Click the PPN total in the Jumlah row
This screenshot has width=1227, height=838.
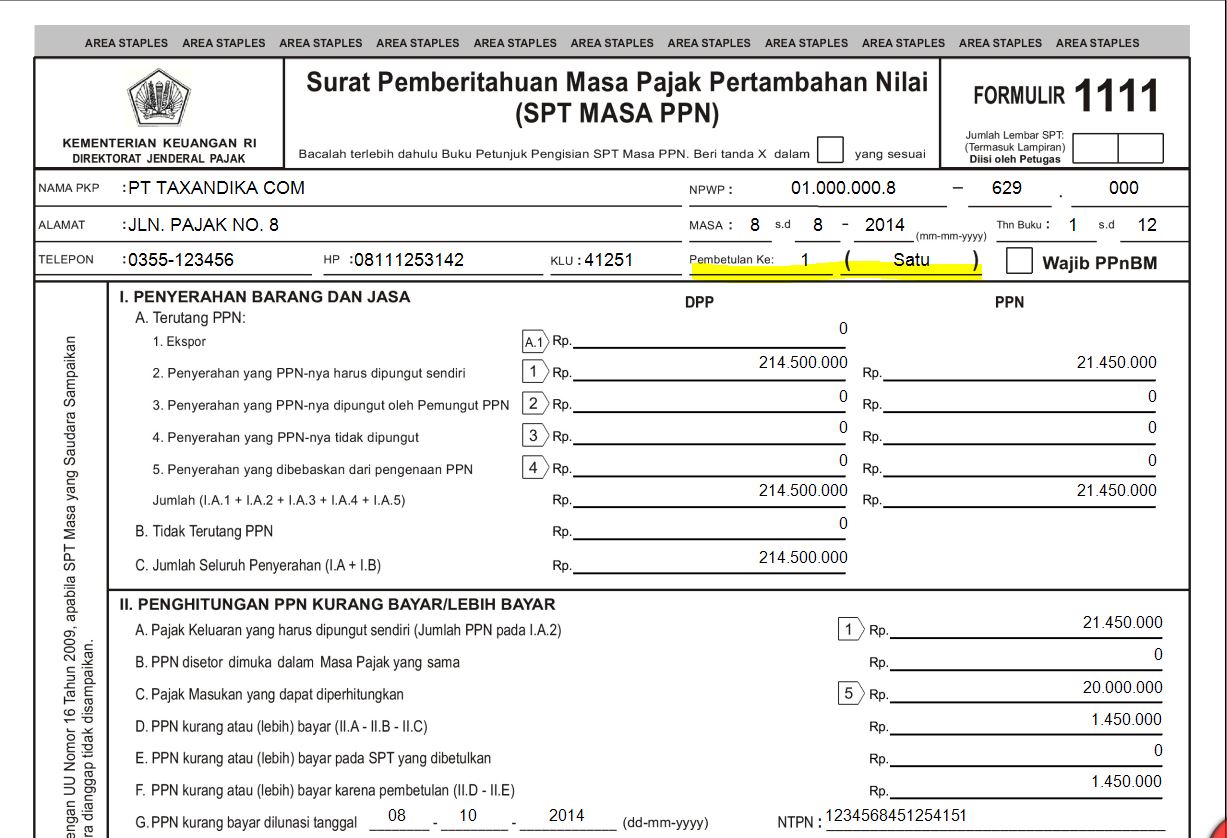[x=1116, y=490]
